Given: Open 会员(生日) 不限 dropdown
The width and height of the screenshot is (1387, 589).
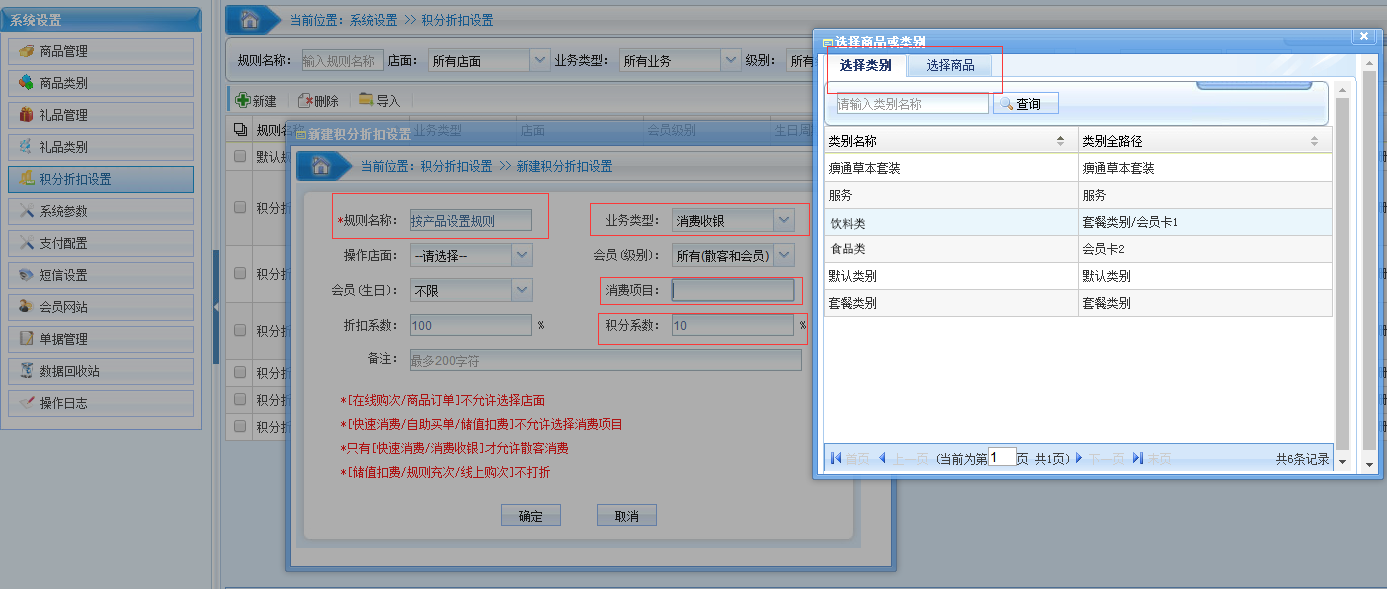Looking at the screenshot, I should [x=522, y=290].
